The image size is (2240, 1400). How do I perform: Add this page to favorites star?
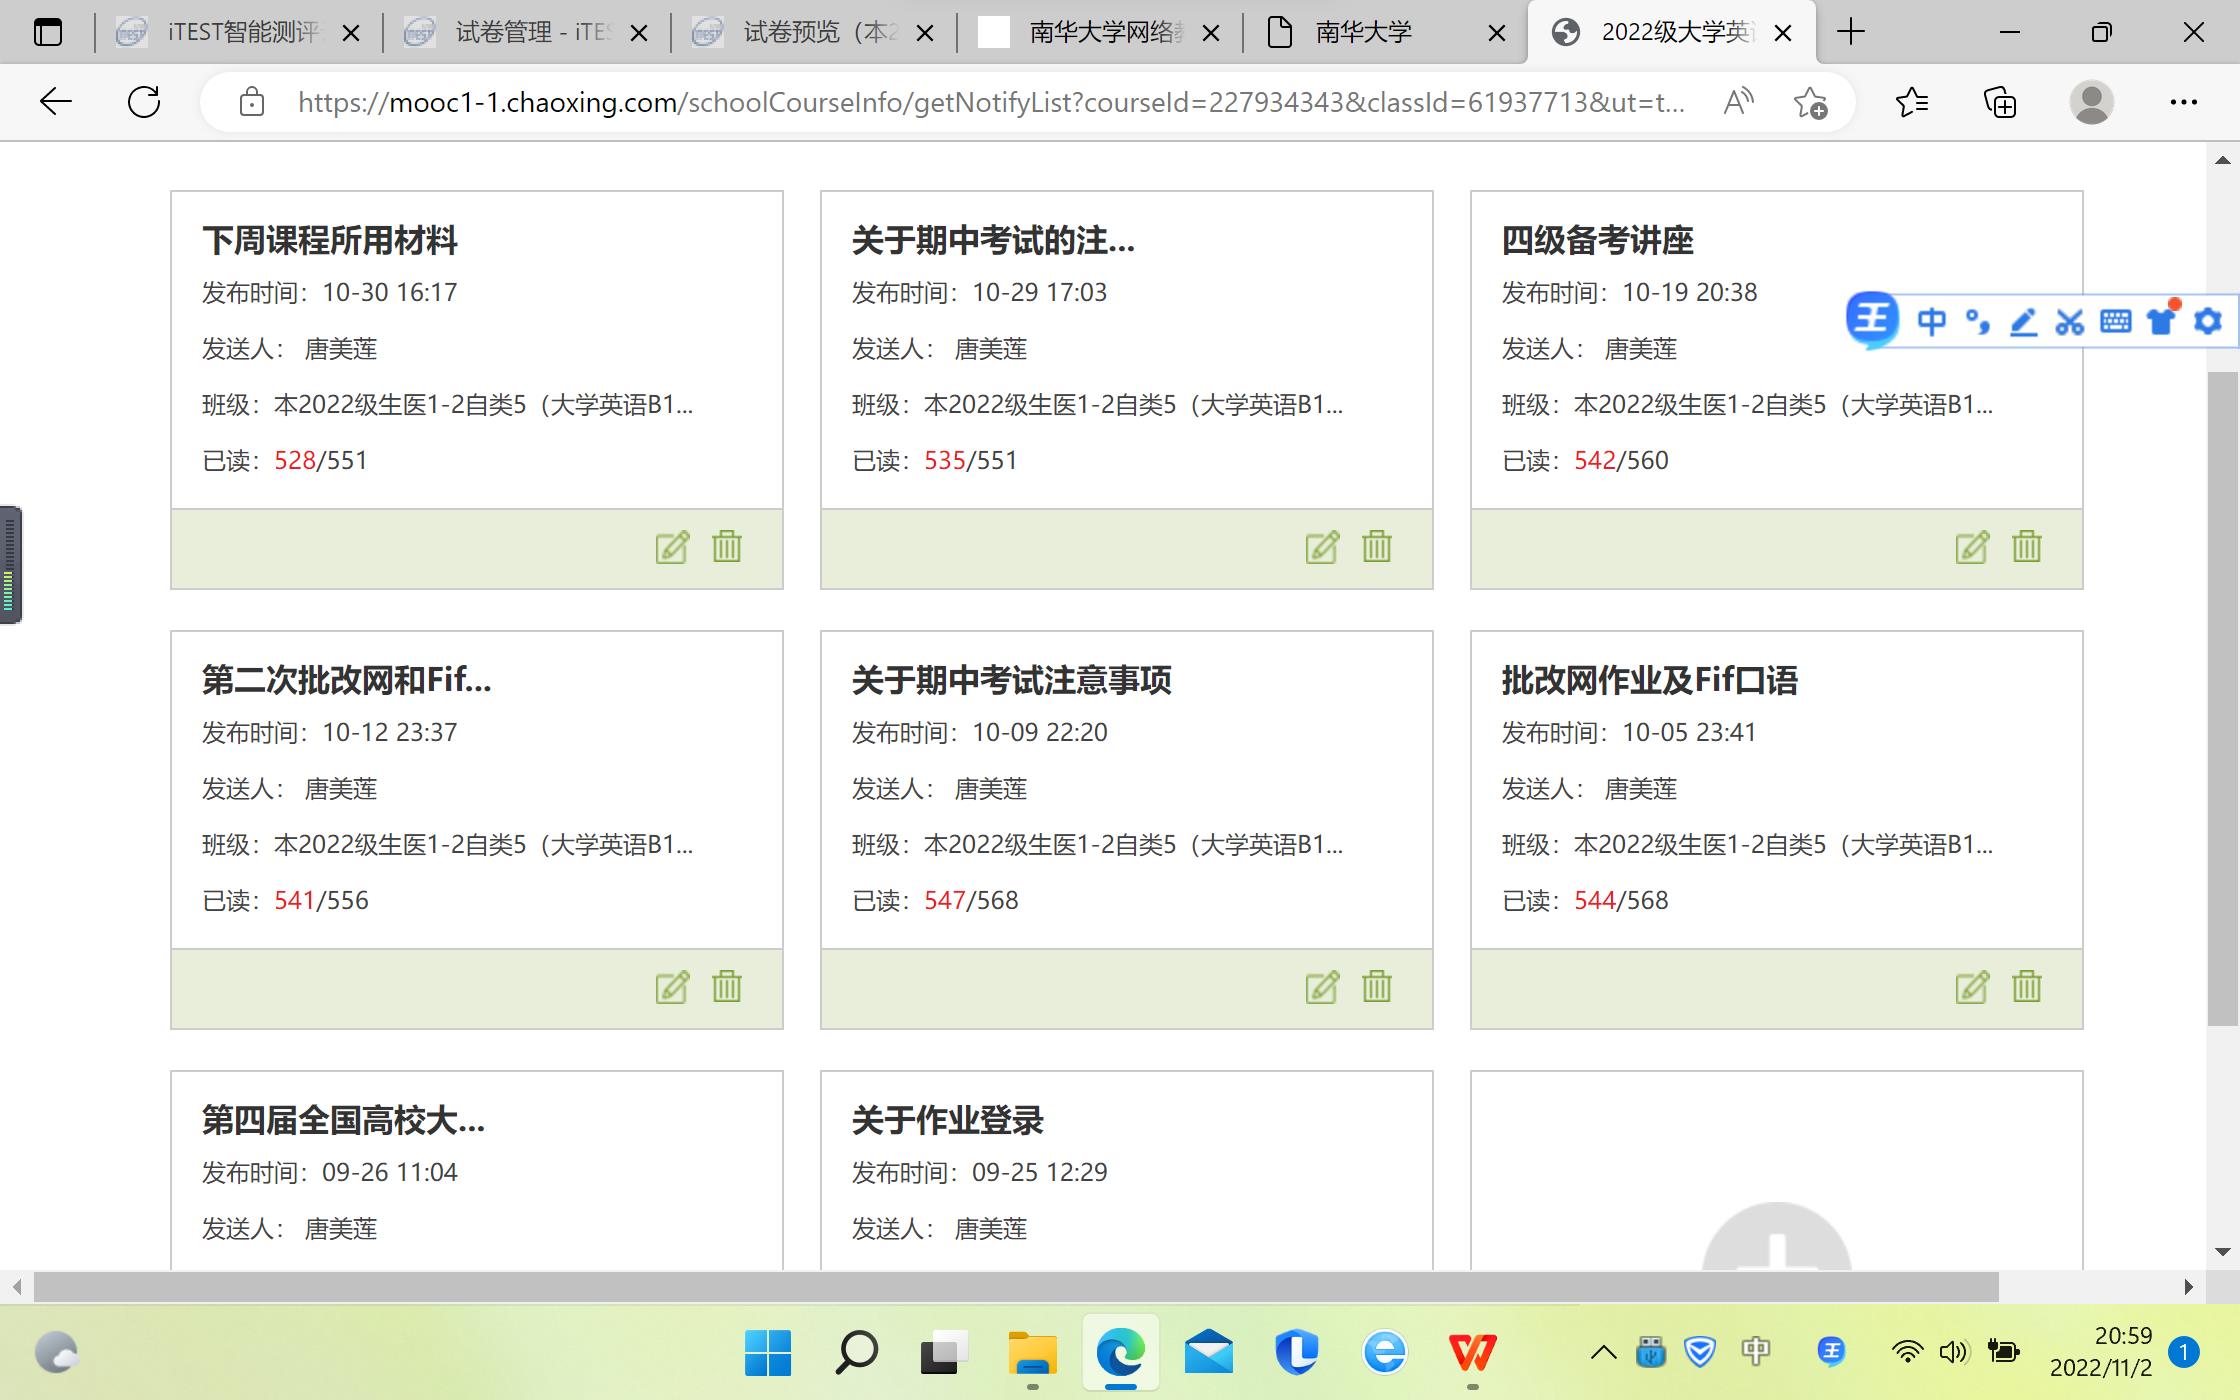(x=1810, y=102)
